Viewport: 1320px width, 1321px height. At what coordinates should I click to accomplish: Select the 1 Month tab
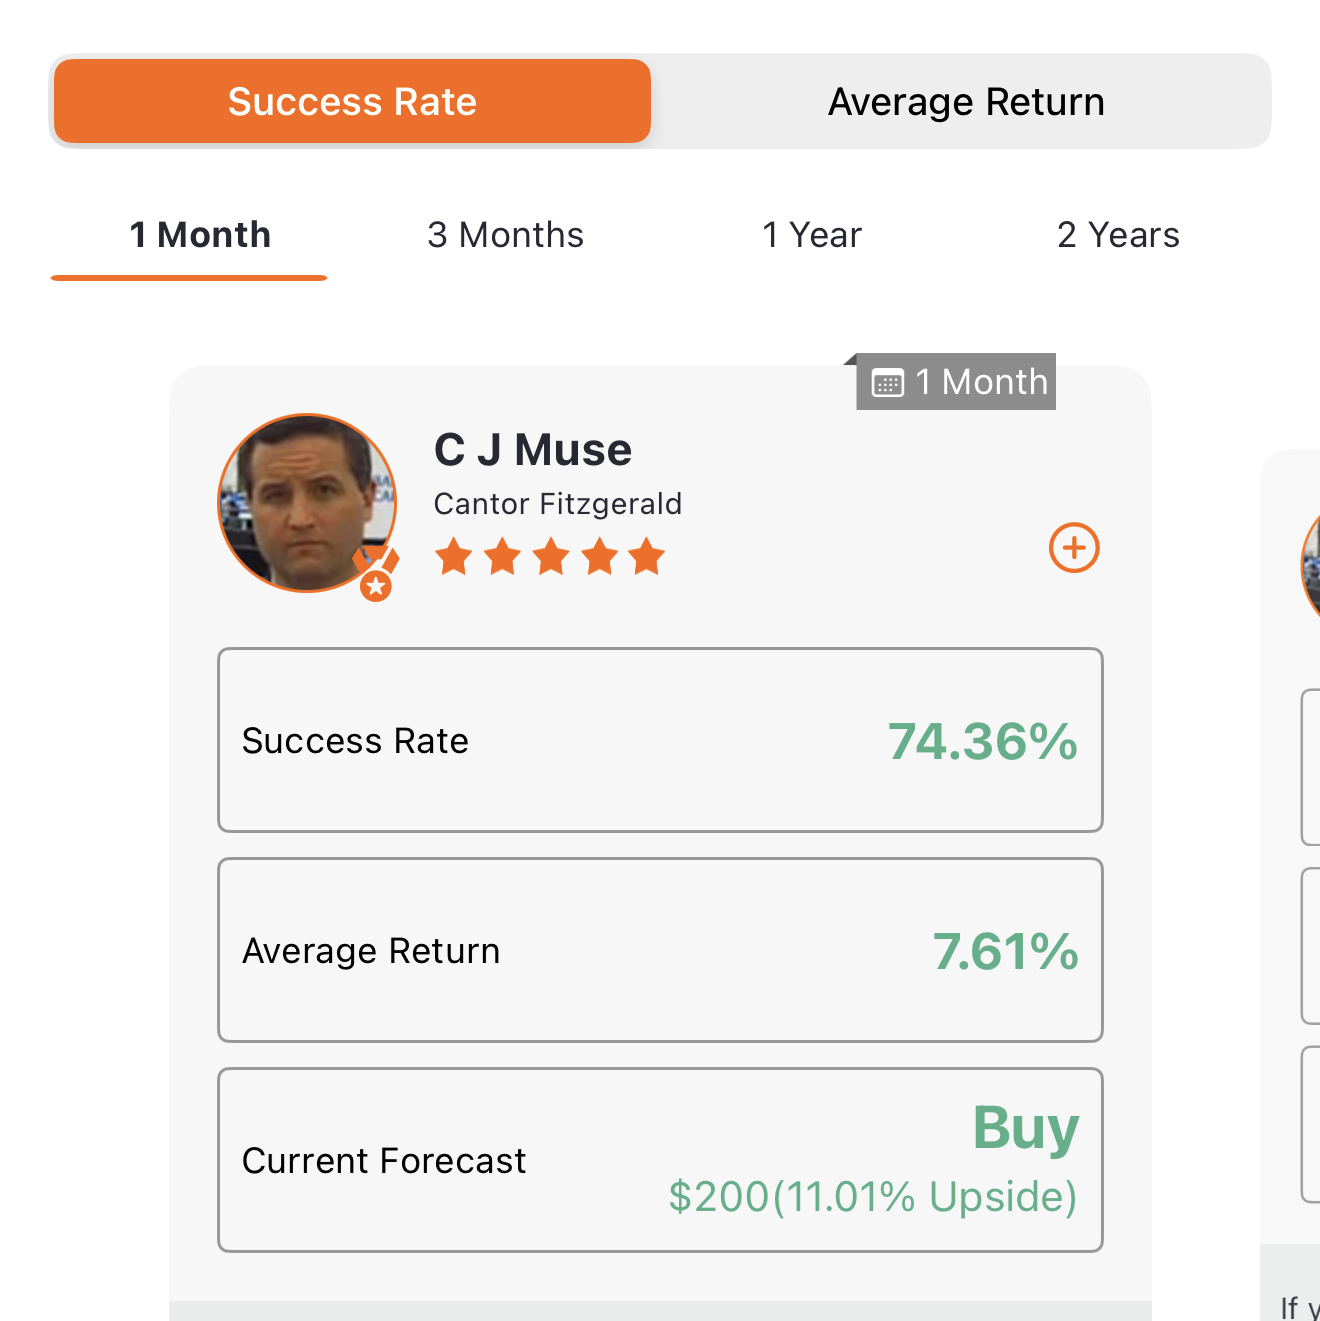pyautogui.click(x=200, y=235)
